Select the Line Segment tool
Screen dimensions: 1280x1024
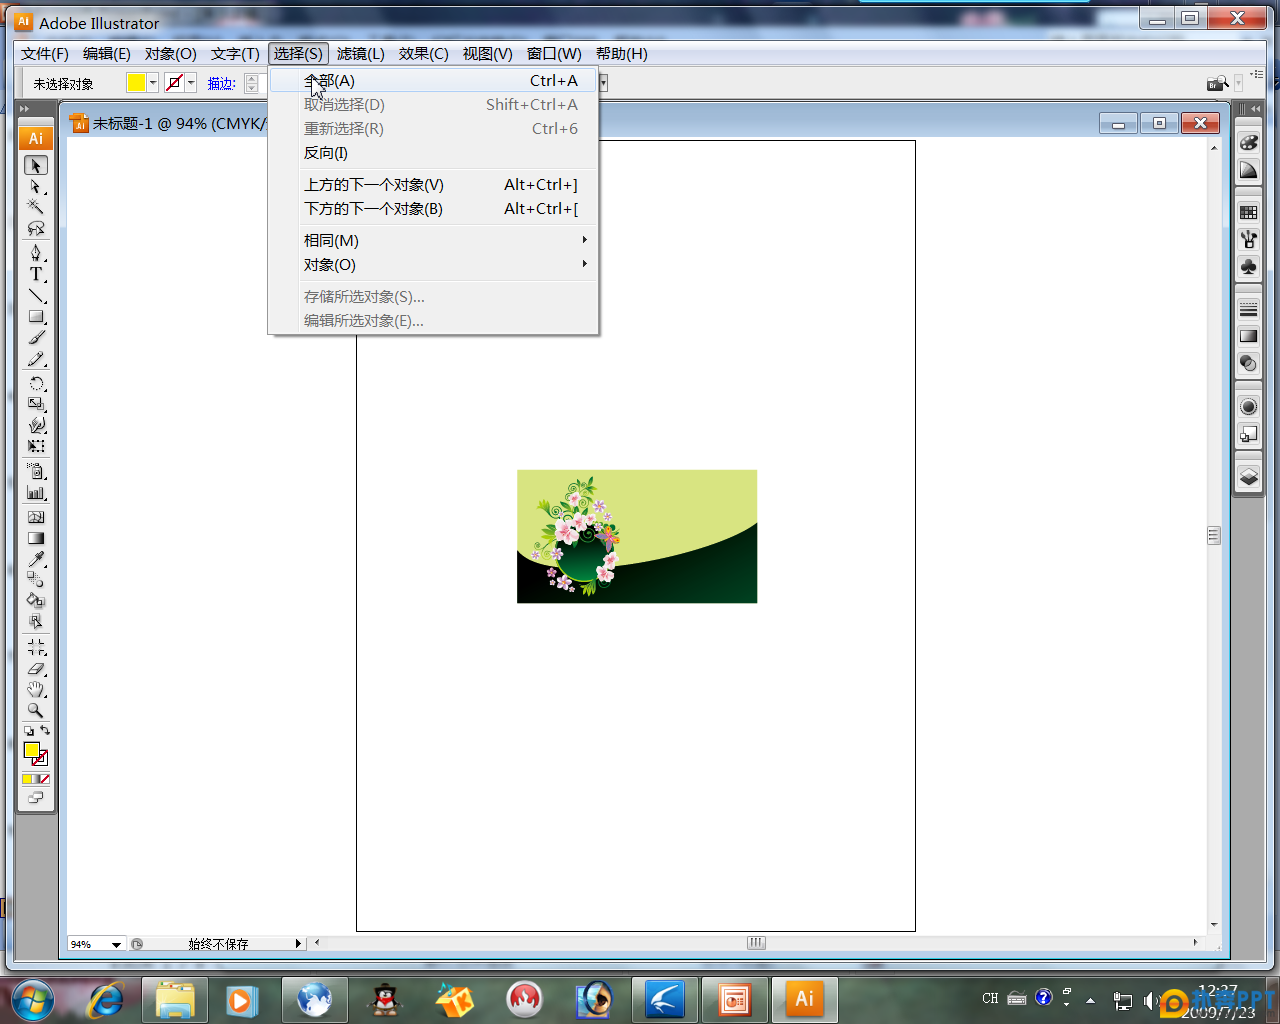pos(36,295)
